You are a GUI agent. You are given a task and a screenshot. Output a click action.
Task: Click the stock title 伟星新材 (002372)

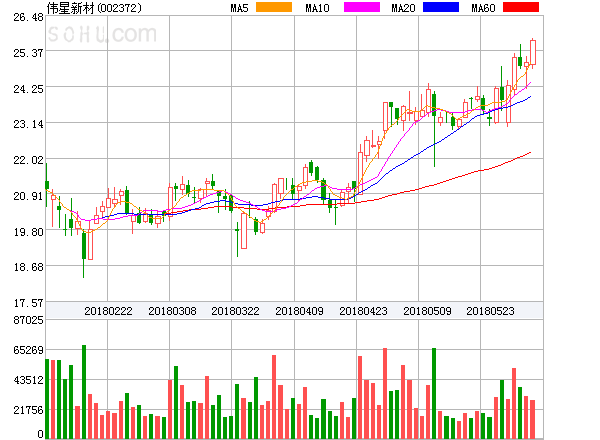coord(94,8)
